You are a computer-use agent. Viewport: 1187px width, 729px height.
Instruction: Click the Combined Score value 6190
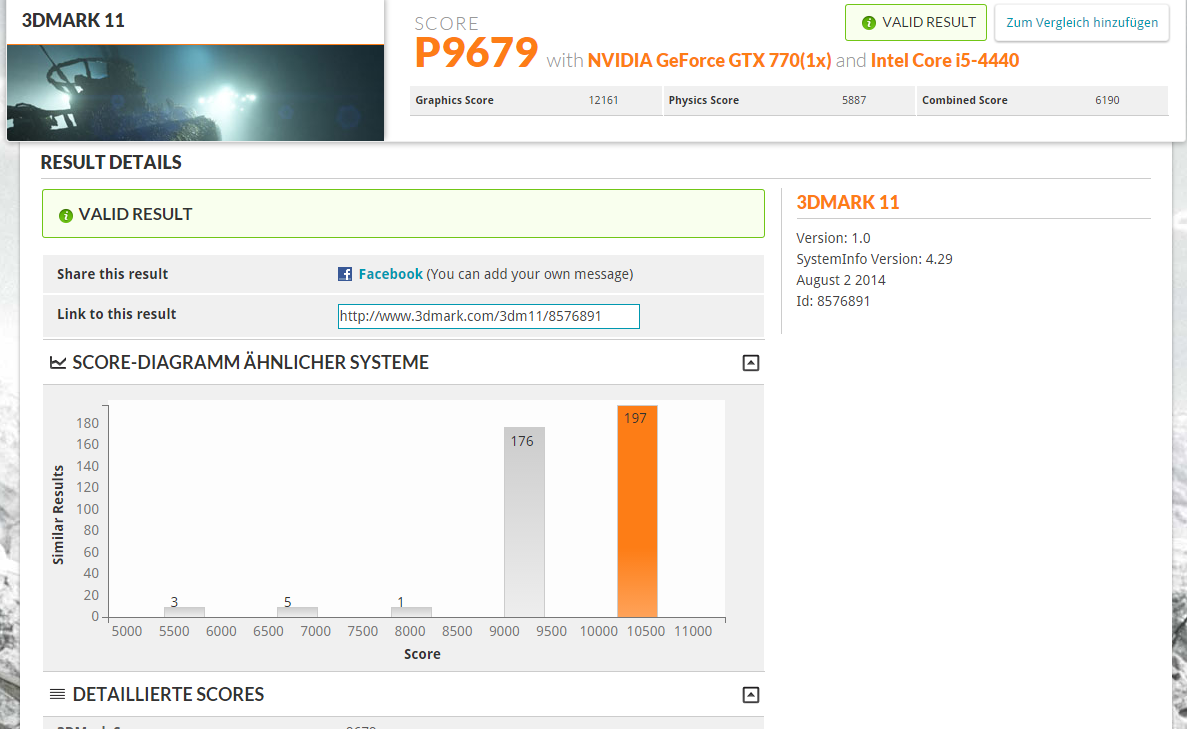(x=1107, y=100)
